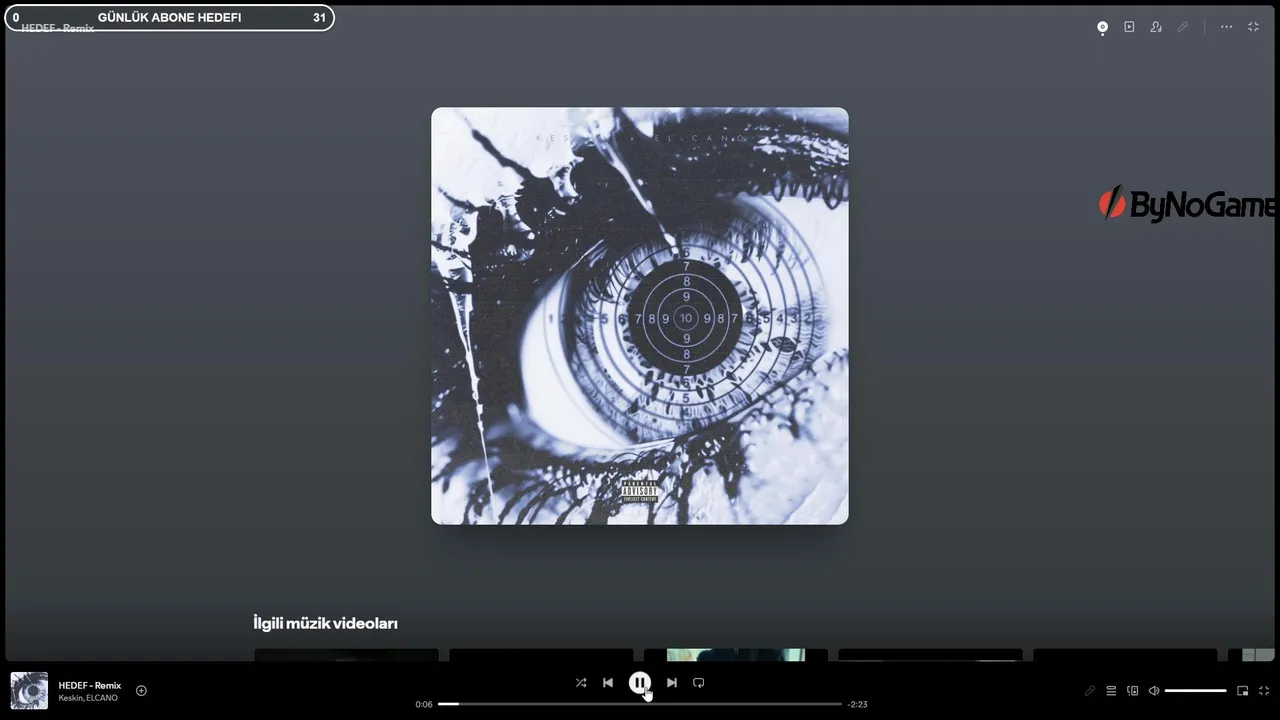
Task: Switch to video icon in top bar
Action: (1129, 27)
